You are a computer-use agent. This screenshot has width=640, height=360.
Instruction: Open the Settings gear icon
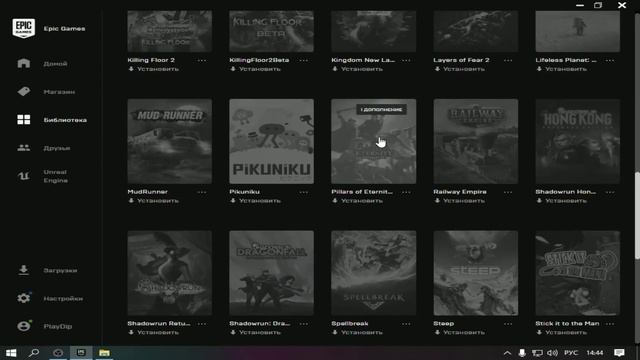point(24,298)
